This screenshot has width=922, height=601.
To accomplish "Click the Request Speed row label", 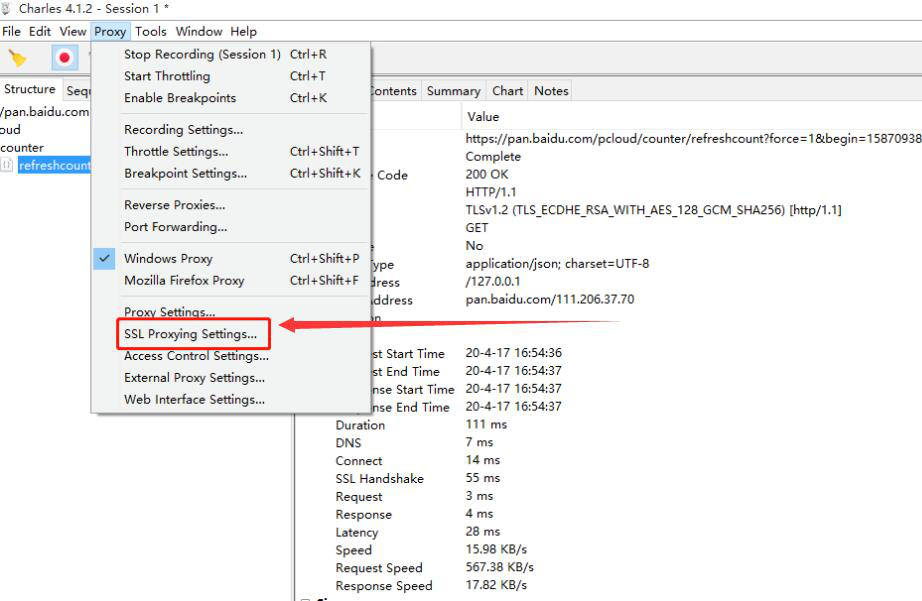I will [x=379, y=568].
